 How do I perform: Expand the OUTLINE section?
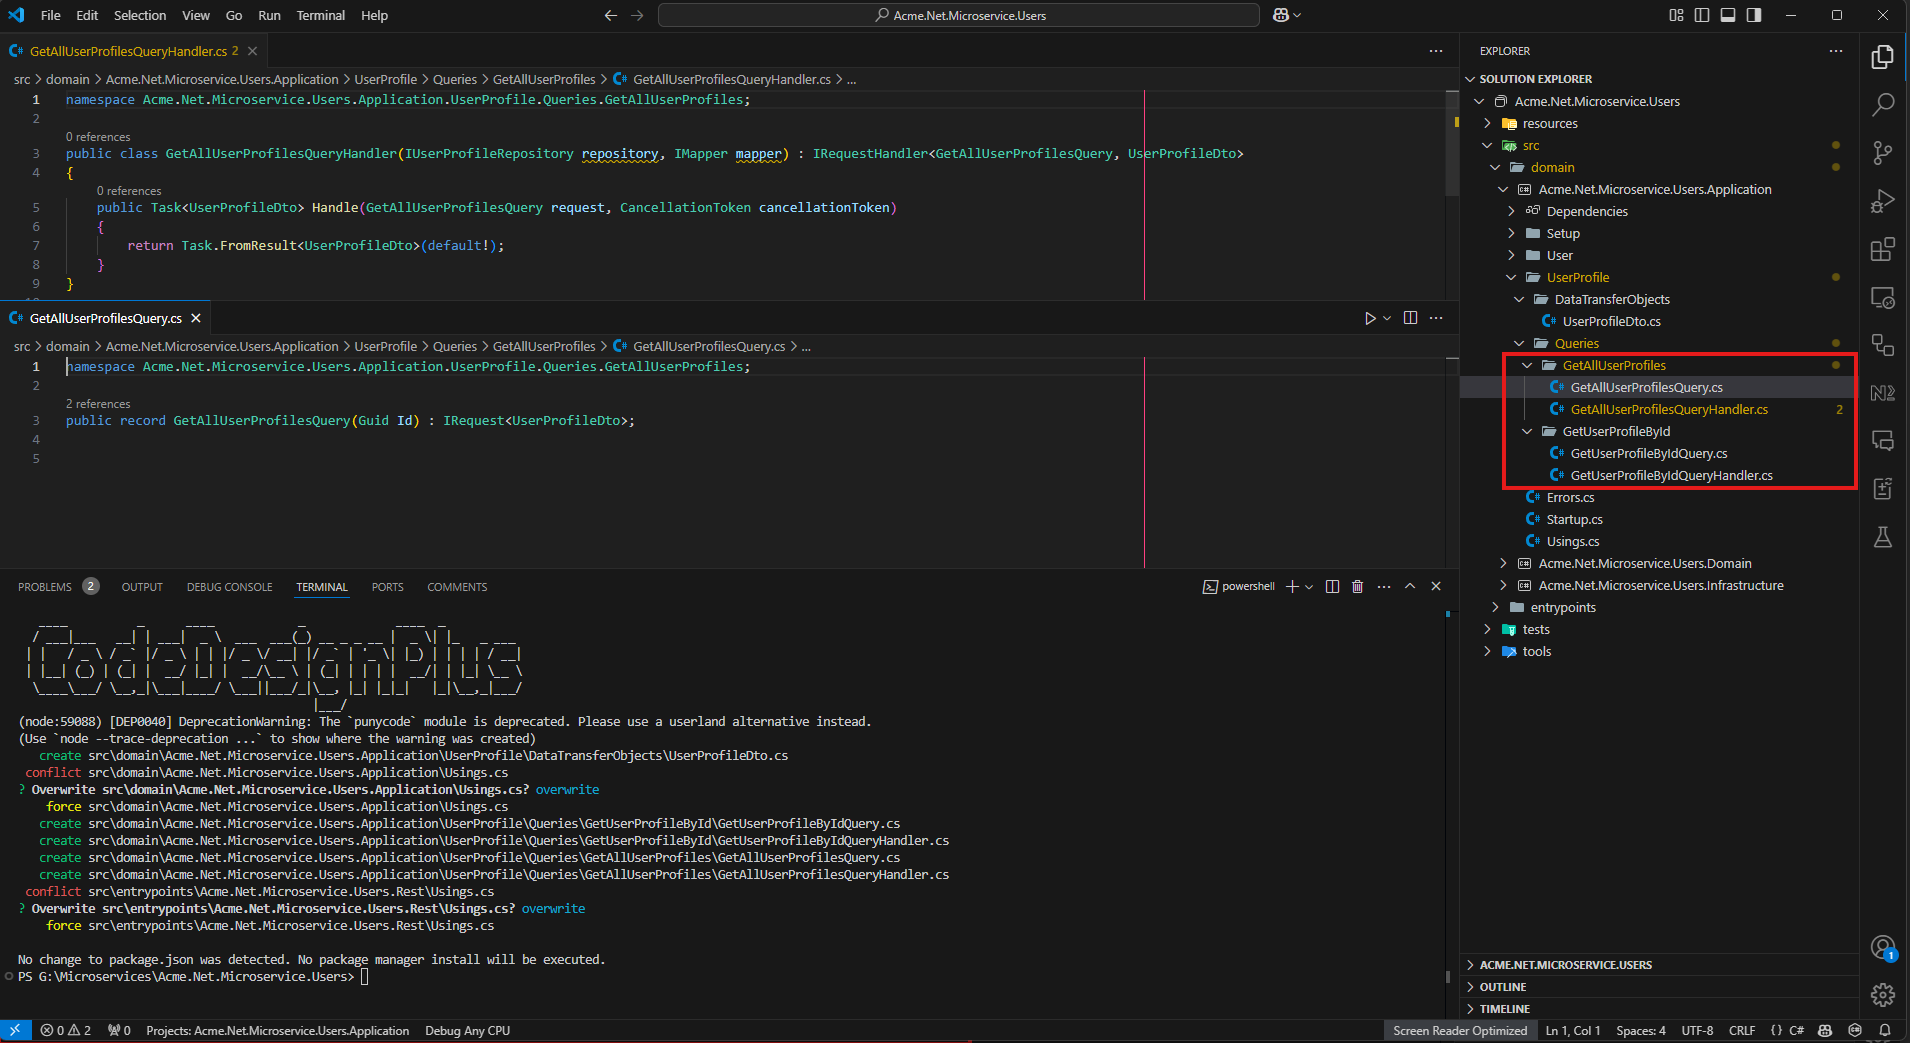pyautogui.click(x=1503, y=987)
